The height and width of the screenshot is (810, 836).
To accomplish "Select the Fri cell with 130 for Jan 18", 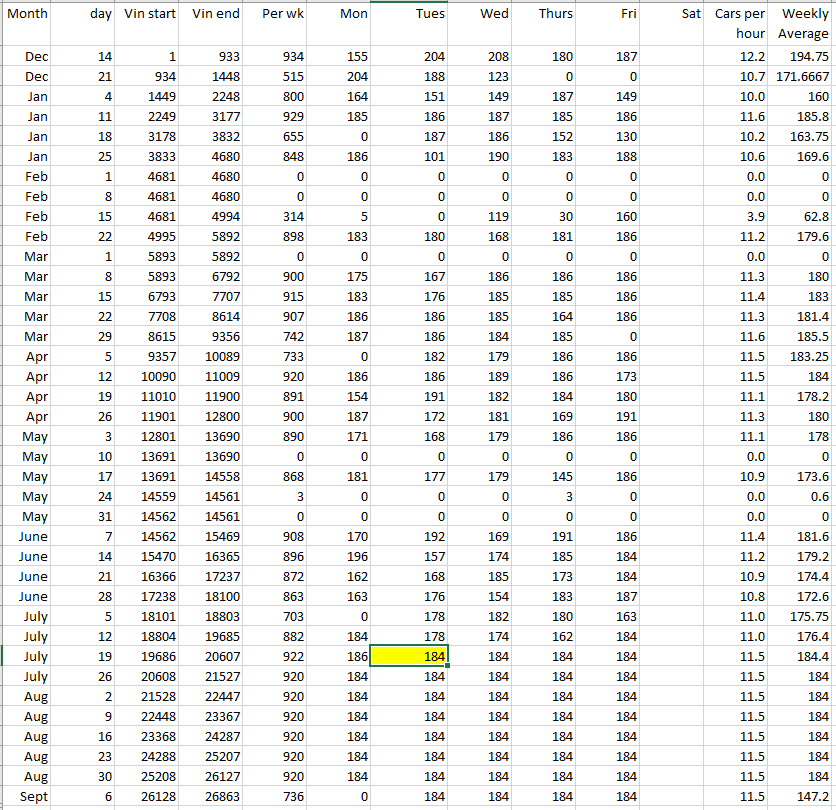I will click(609, 137).
